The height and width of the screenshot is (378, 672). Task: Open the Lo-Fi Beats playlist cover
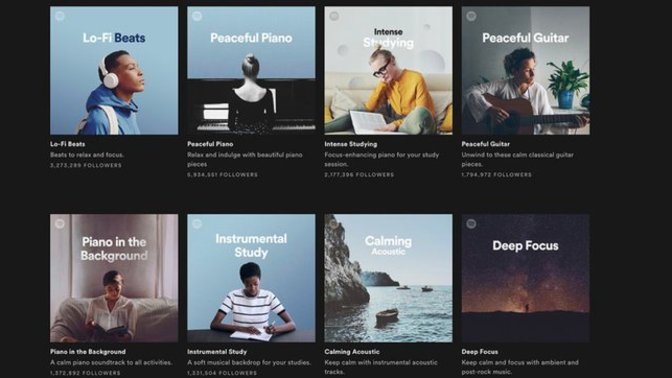point(114,70)
